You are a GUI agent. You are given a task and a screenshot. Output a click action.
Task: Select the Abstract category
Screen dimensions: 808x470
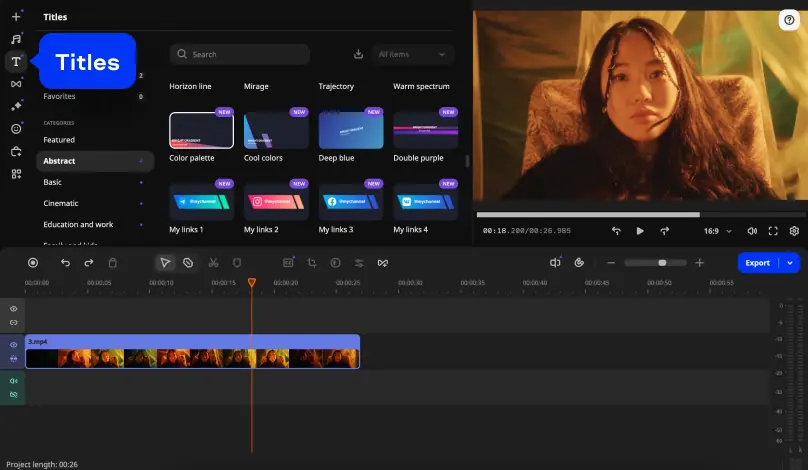[95, 161]
